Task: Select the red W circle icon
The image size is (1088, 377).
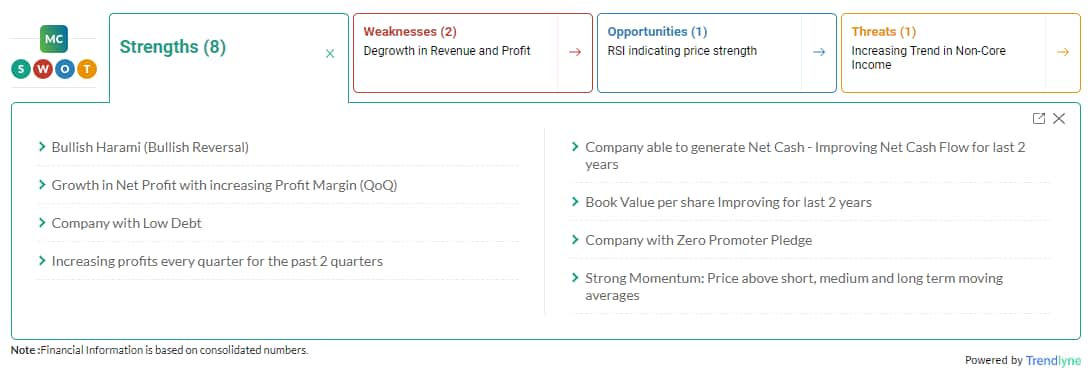Action: (43, 69)
